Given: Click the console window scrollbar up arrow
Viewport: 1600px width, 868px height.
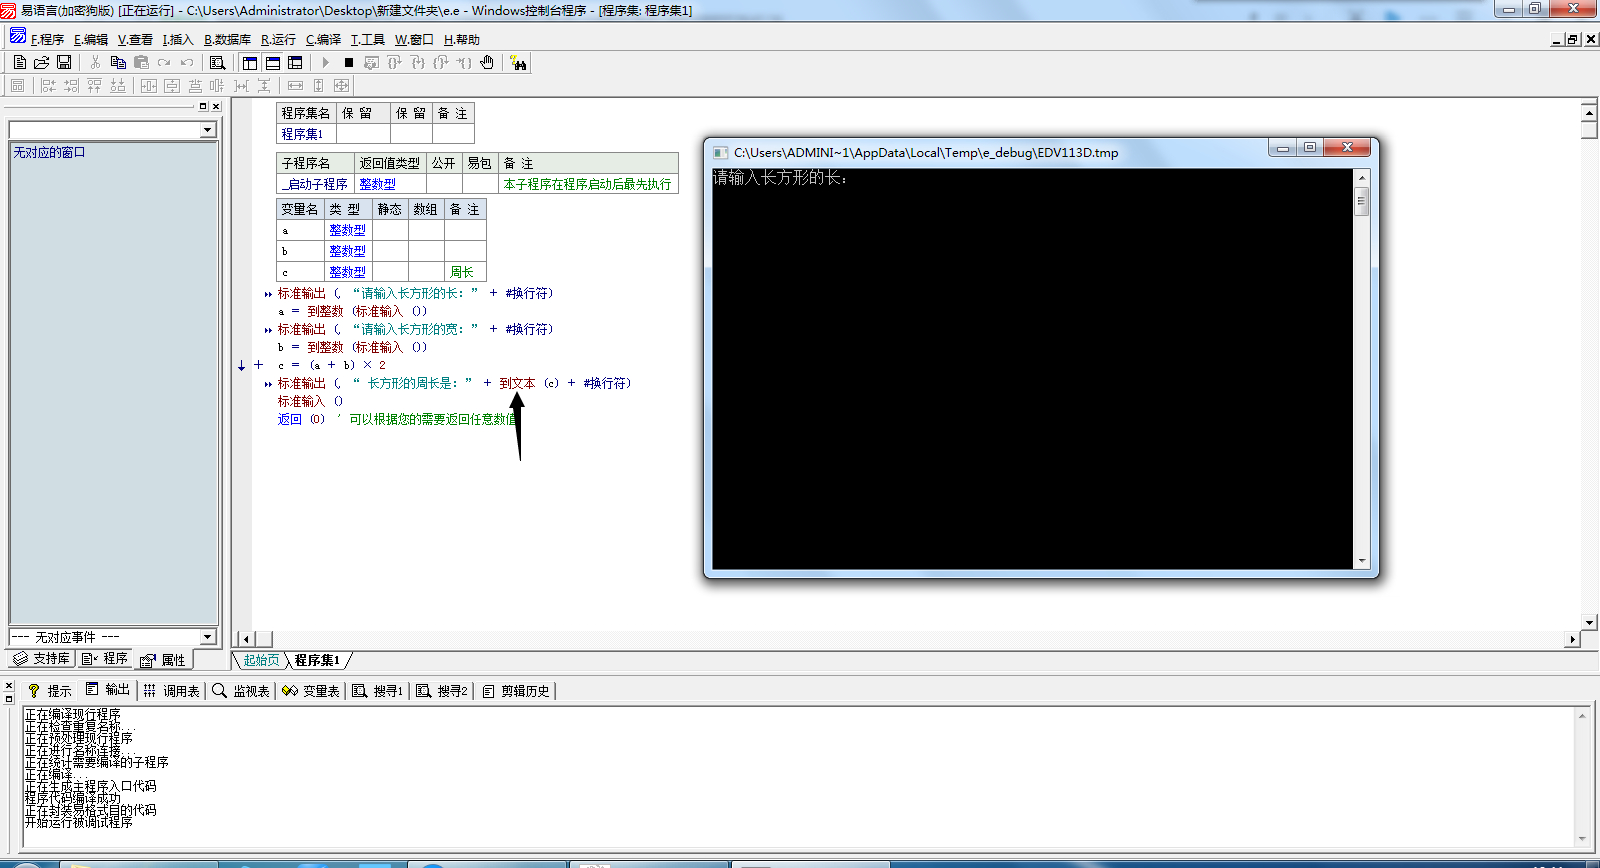Looking at the screenshot, I should (x=1361, y=178).
